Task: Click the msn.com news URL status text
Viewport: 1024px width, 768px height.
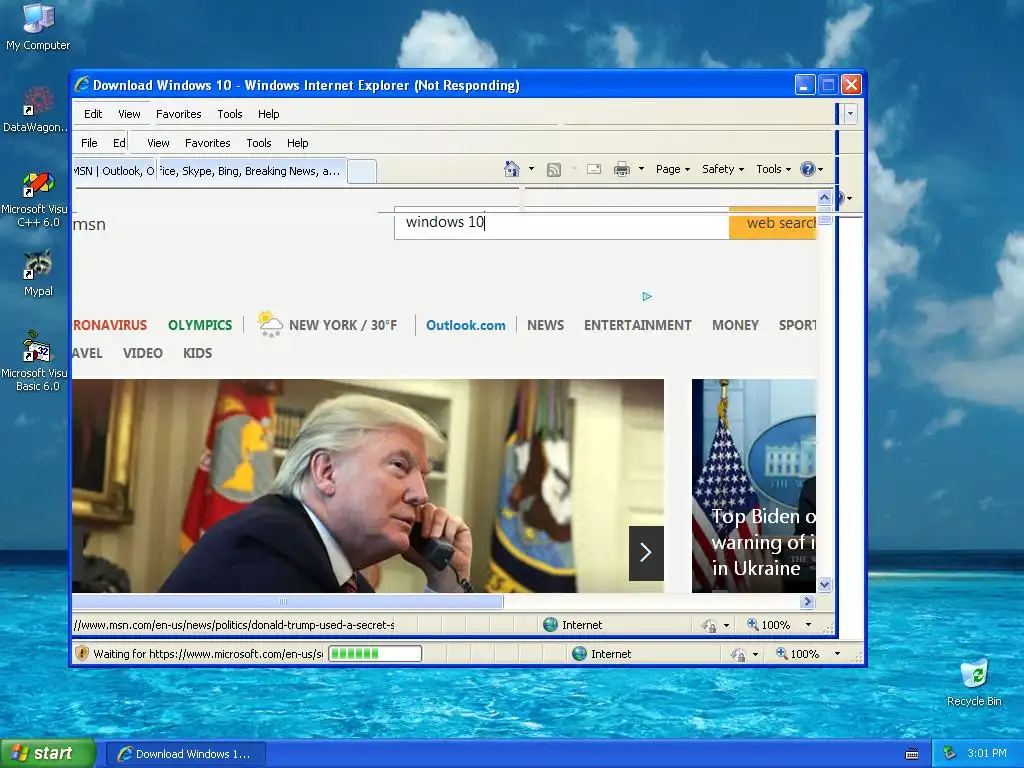Action: (x=234, y=625)
